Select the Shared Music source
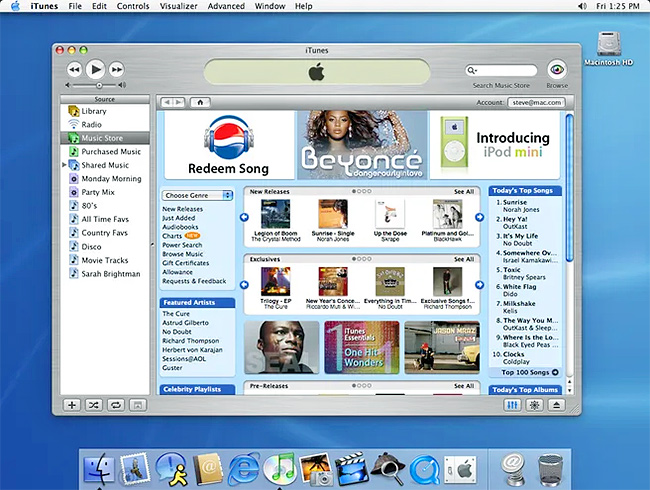 click(105, 165)
